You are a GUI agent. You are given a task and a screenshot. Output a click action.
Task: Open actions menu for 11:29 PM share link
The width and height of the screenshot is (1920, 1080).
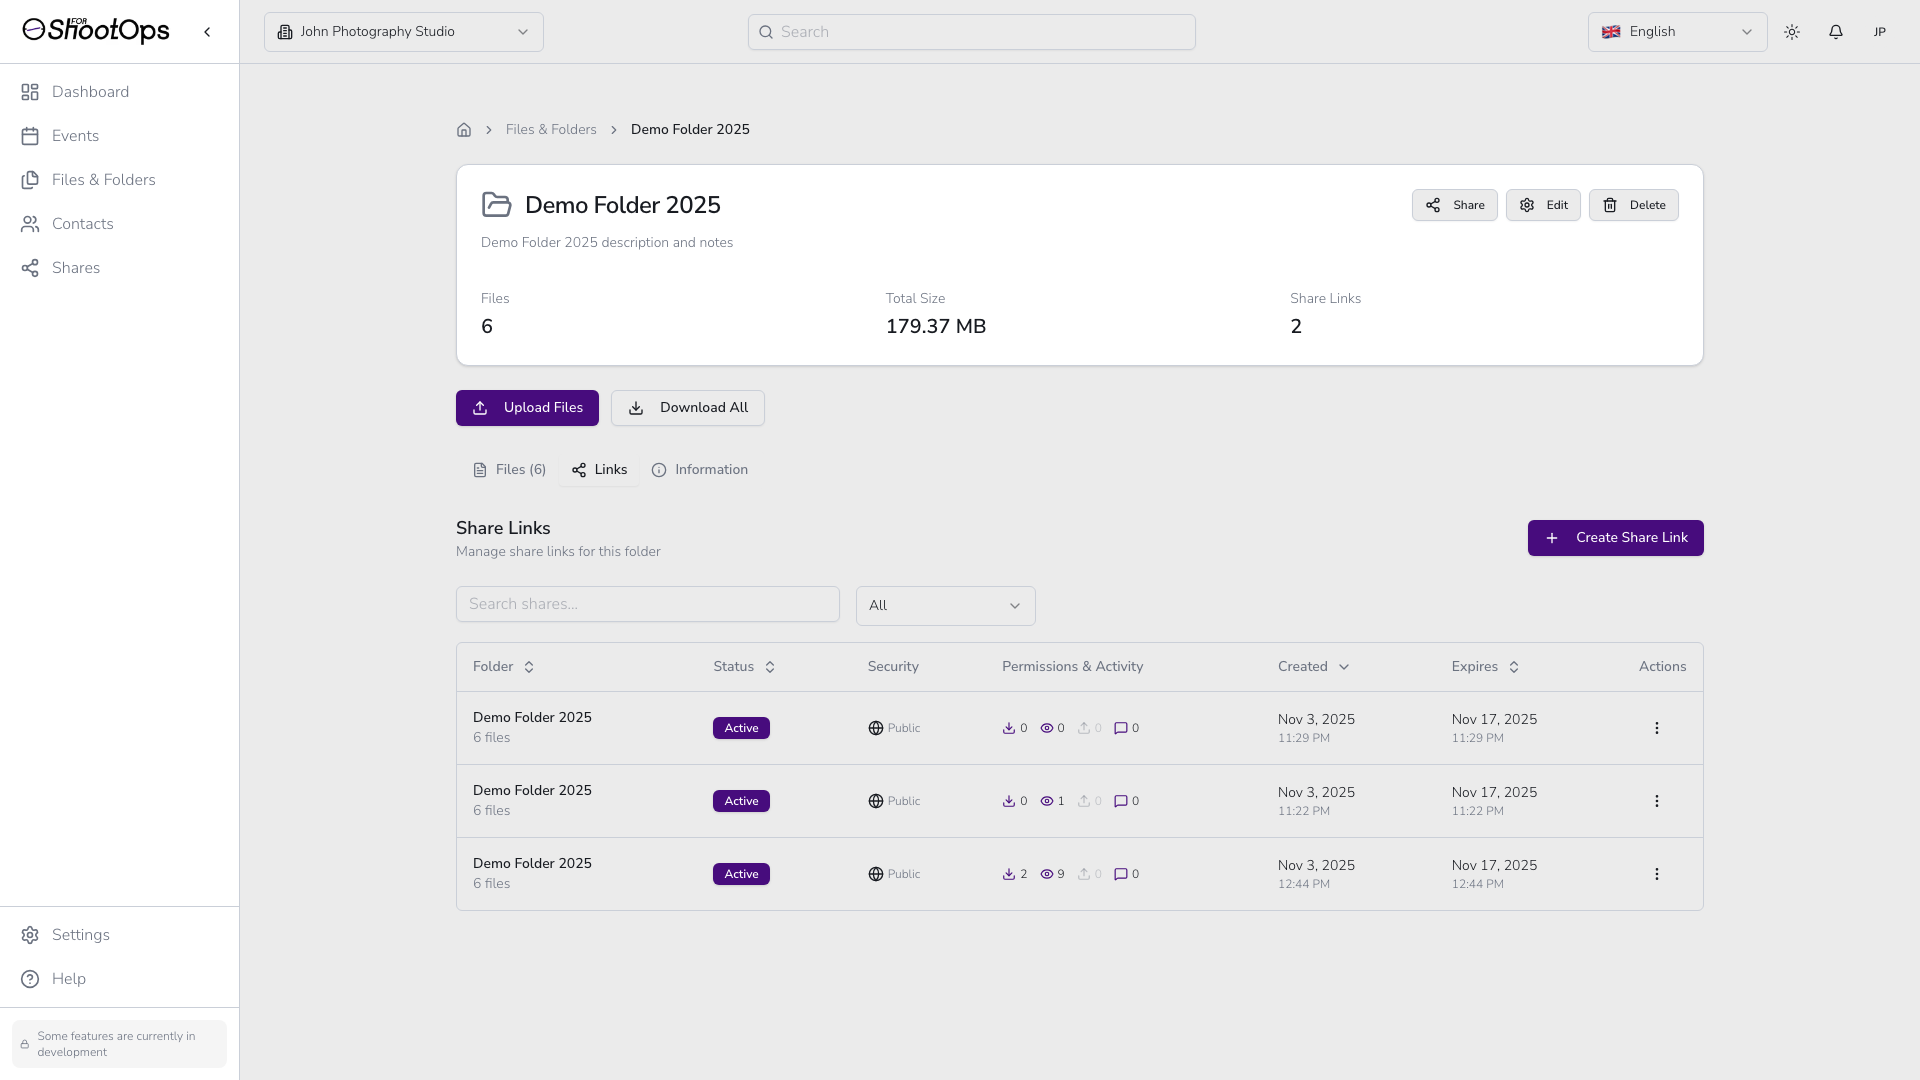(1656, 728)
